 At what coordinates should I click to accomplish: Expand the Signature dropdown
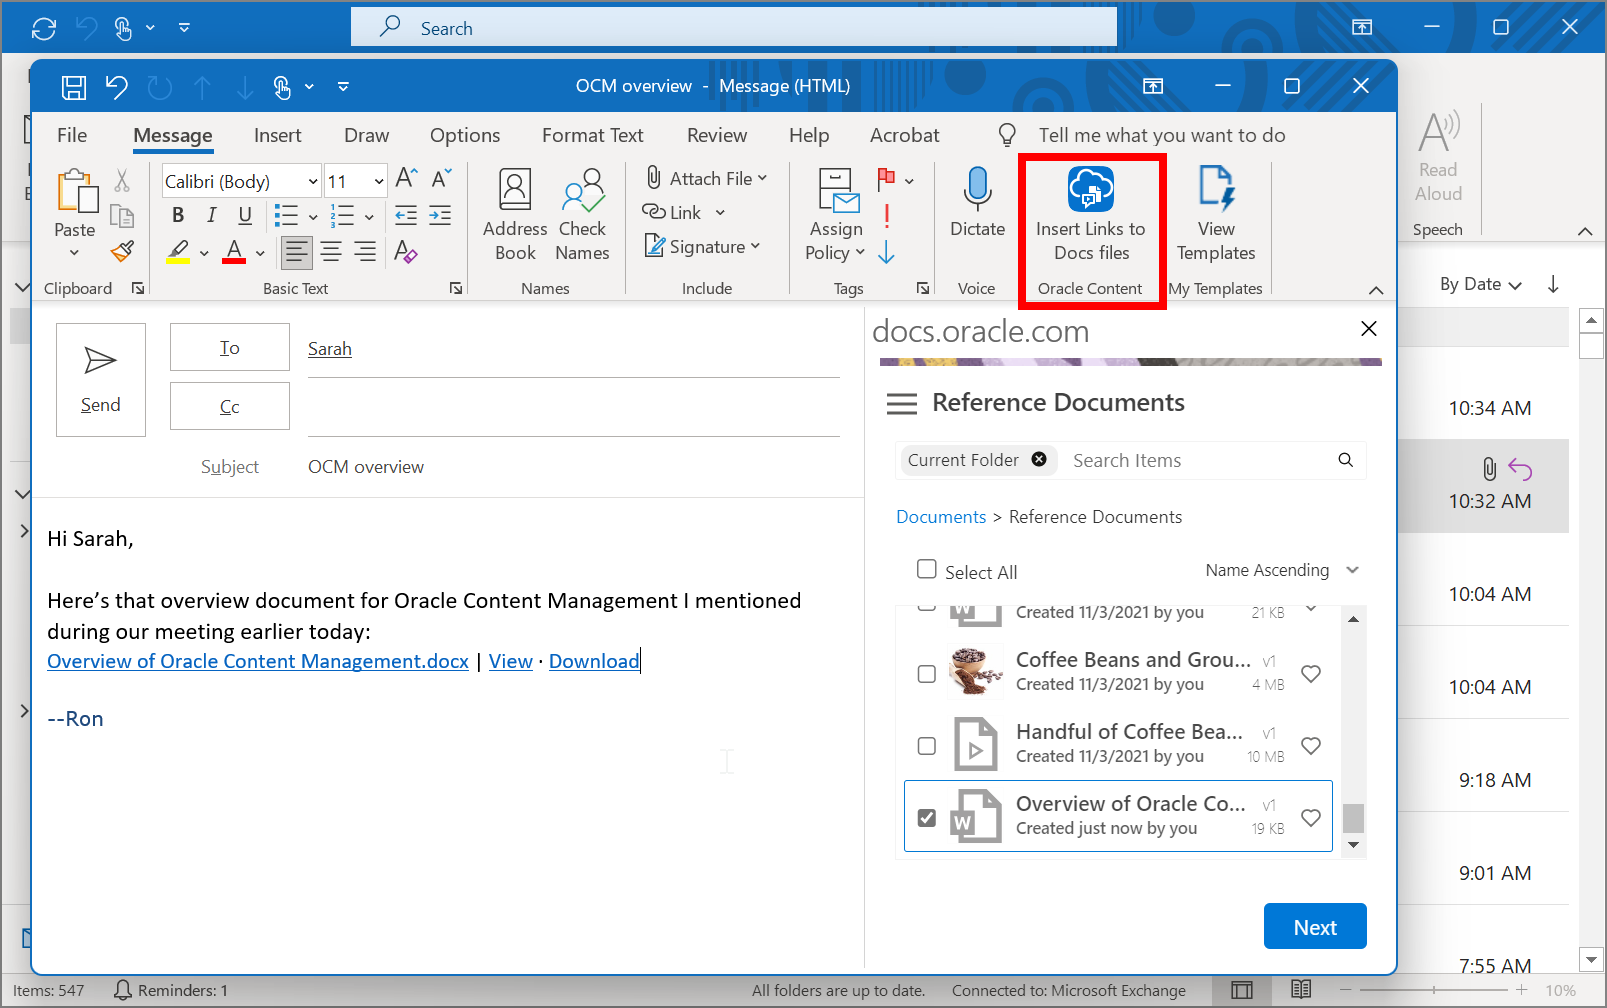755,246
